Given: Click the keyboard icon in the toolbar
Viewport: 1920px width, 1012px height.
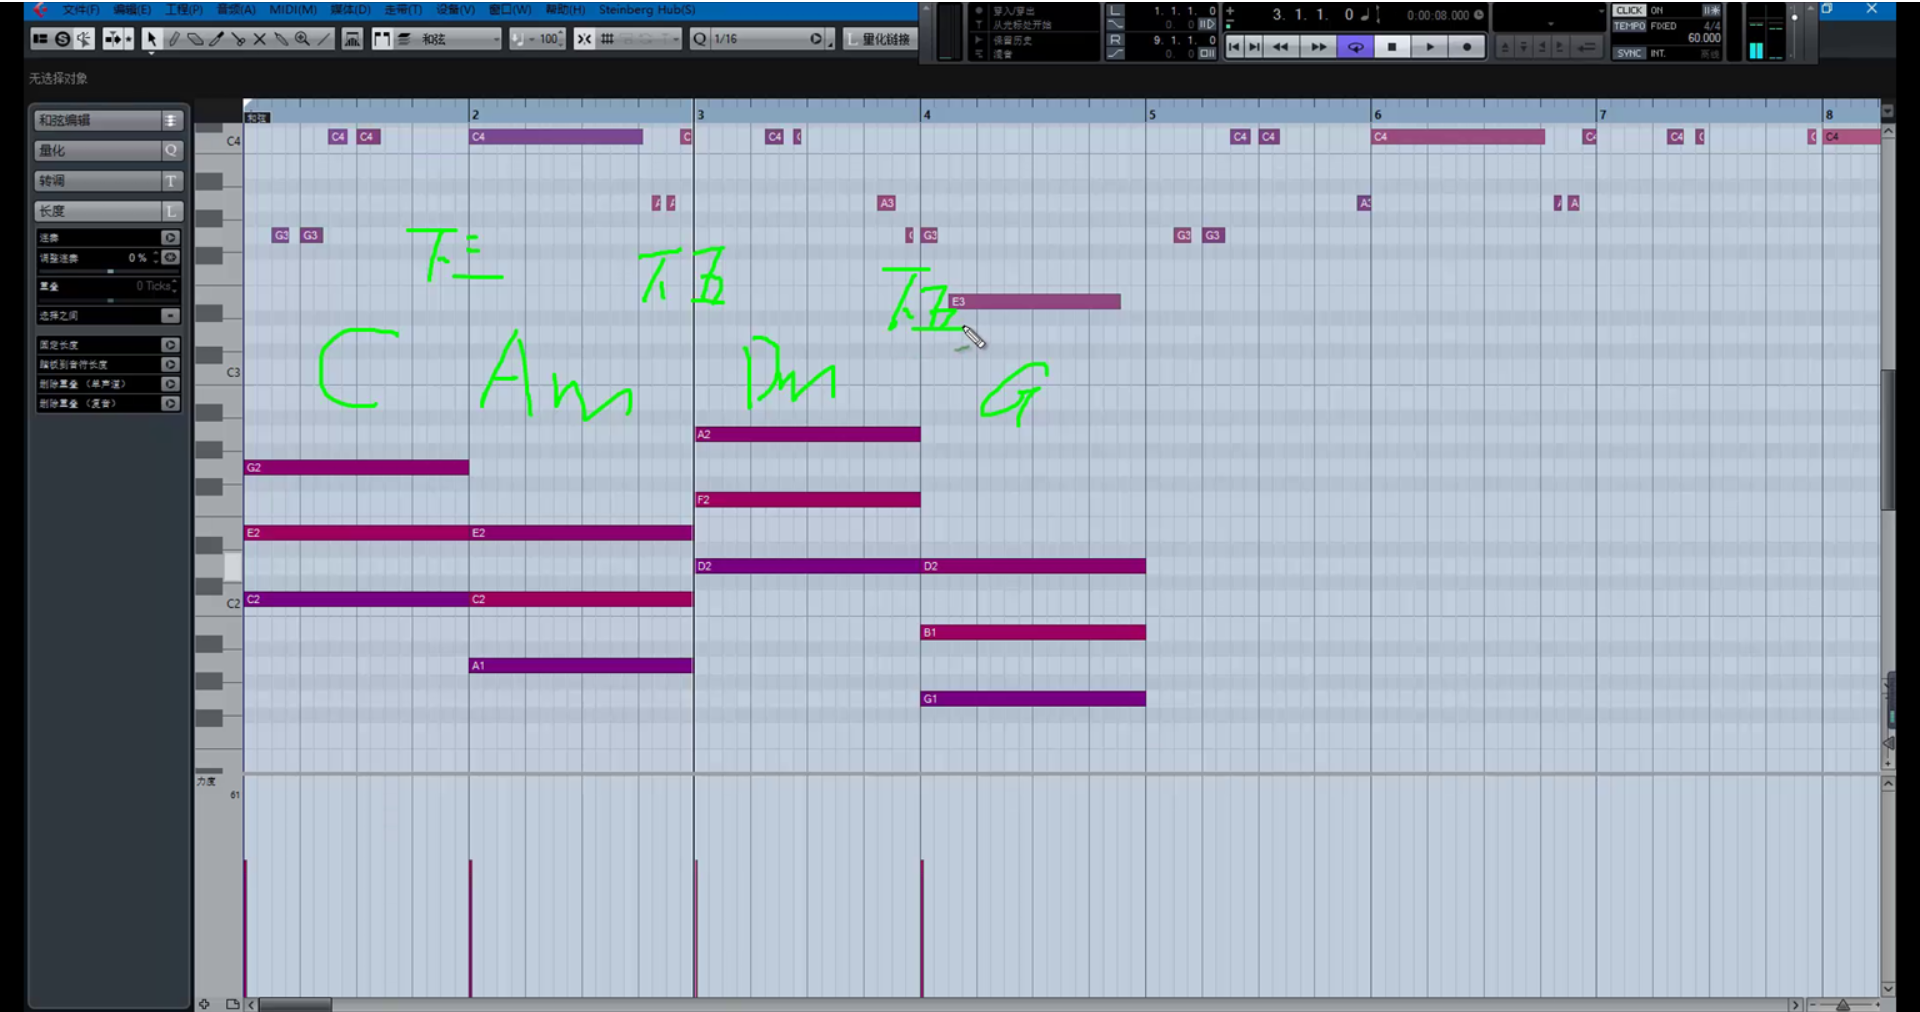Looking at the screenshot, I should (x=352, y=39).
